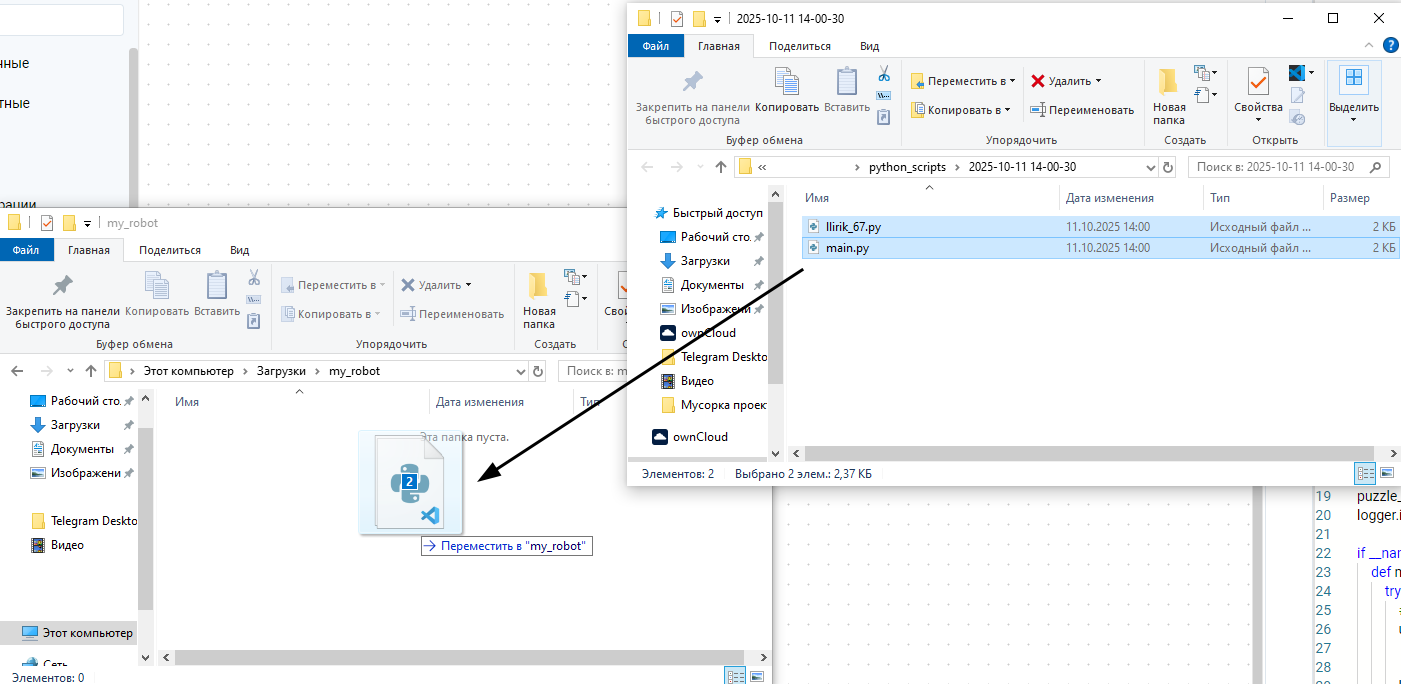Click the Copy icon in 2025-10-11 window ribbon

[787, 89]
